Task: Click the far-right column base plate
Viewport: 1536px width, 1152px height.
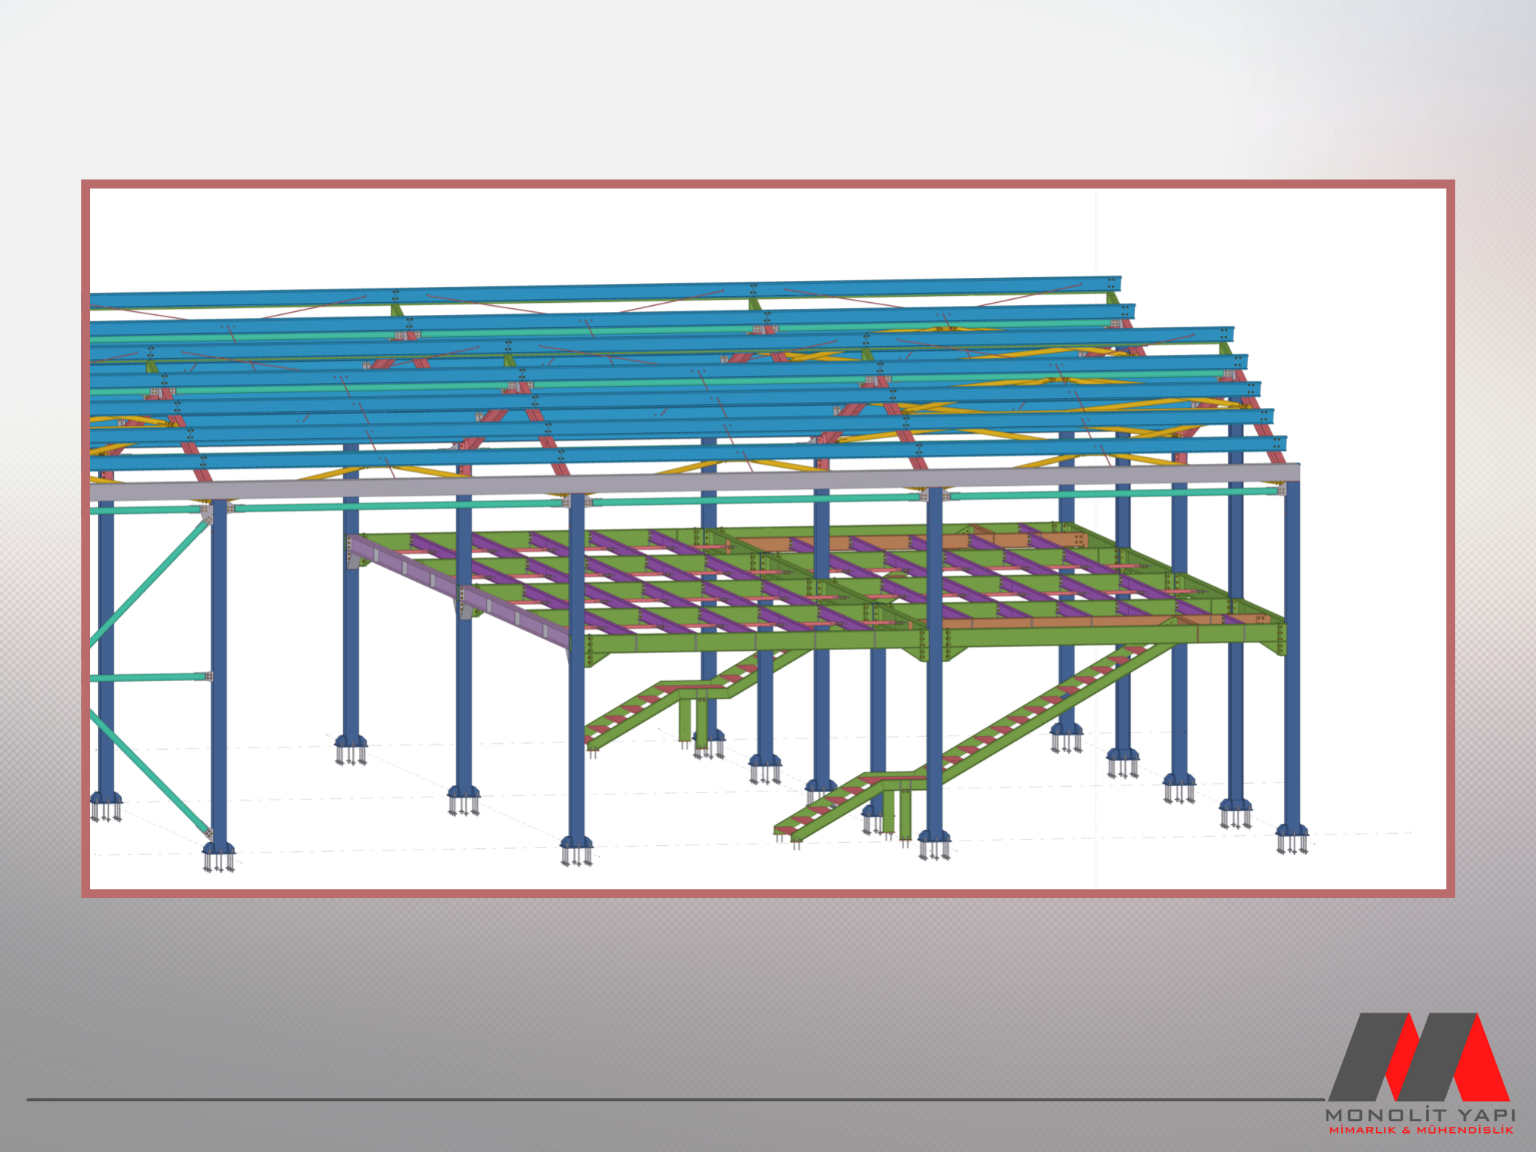Action: pyautogui.click(x=1292, y=832)
